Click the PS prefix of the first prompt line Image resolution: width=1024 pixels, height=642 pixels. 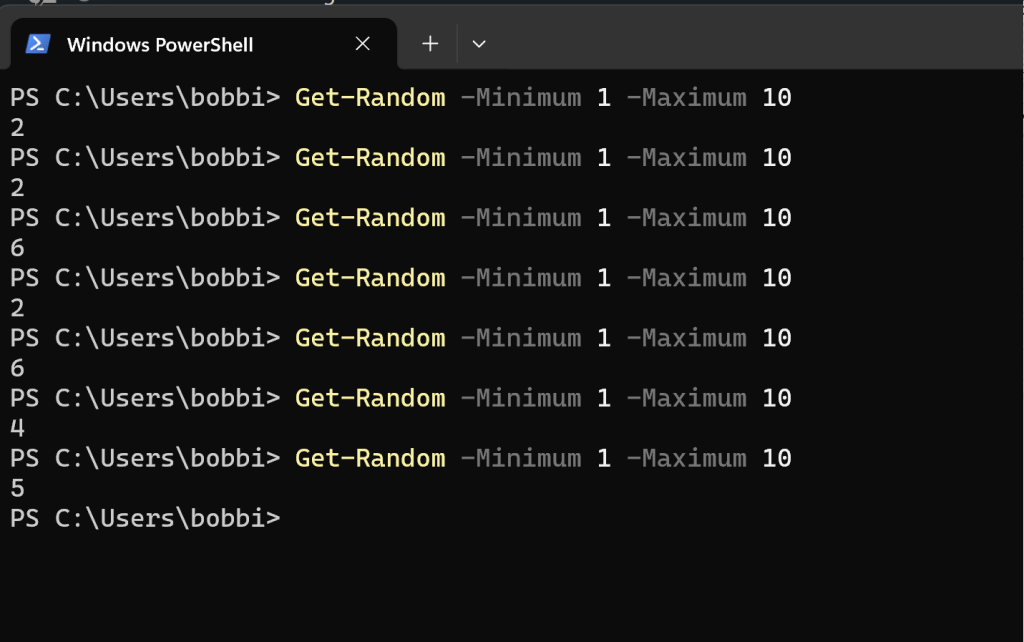(x=24, y=97)
